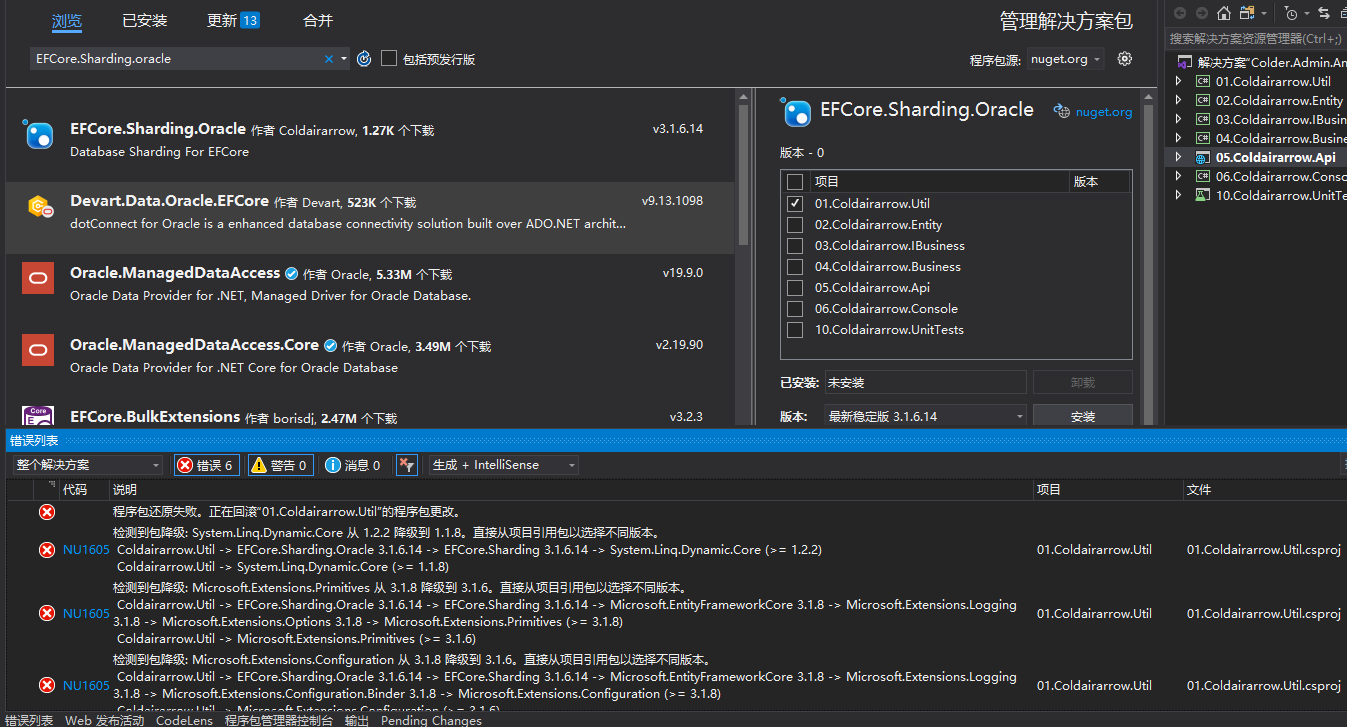Image resolution: width=1347 pixels, height=727 pixels.
Task: Open the 最新稳定版 3.1.6.14 version dropdown
Action: 923,414
